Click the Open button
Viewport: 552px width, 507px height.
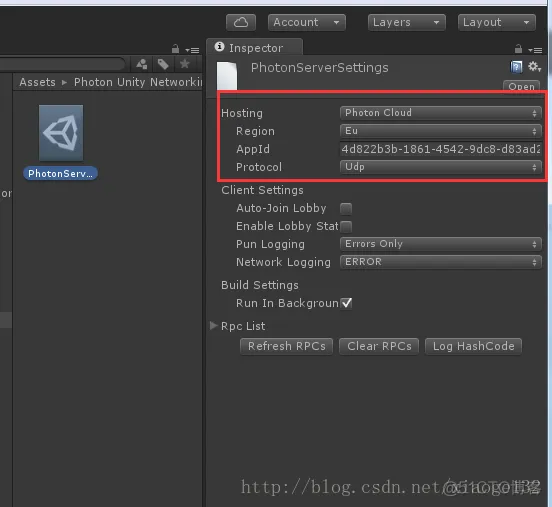click(521, 86)
